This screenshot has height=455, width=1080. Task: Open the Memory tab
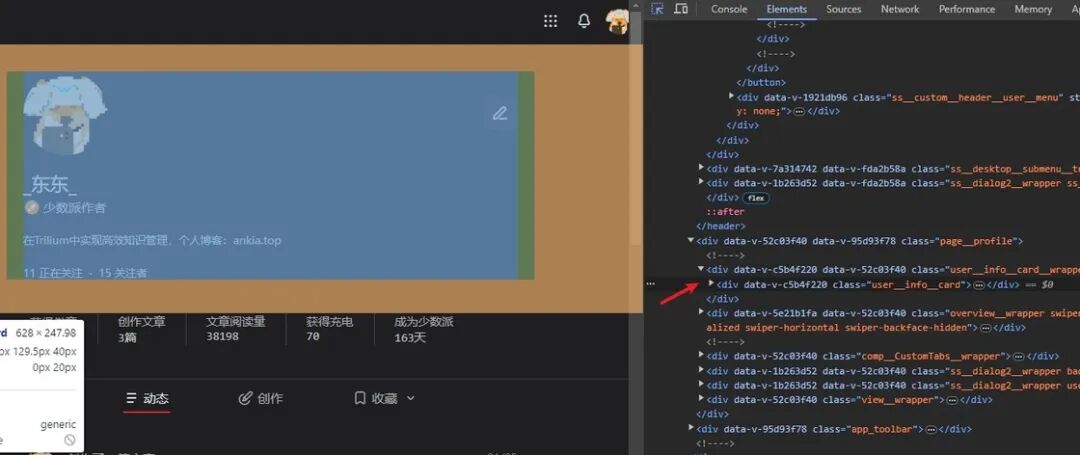(1033, 9)
